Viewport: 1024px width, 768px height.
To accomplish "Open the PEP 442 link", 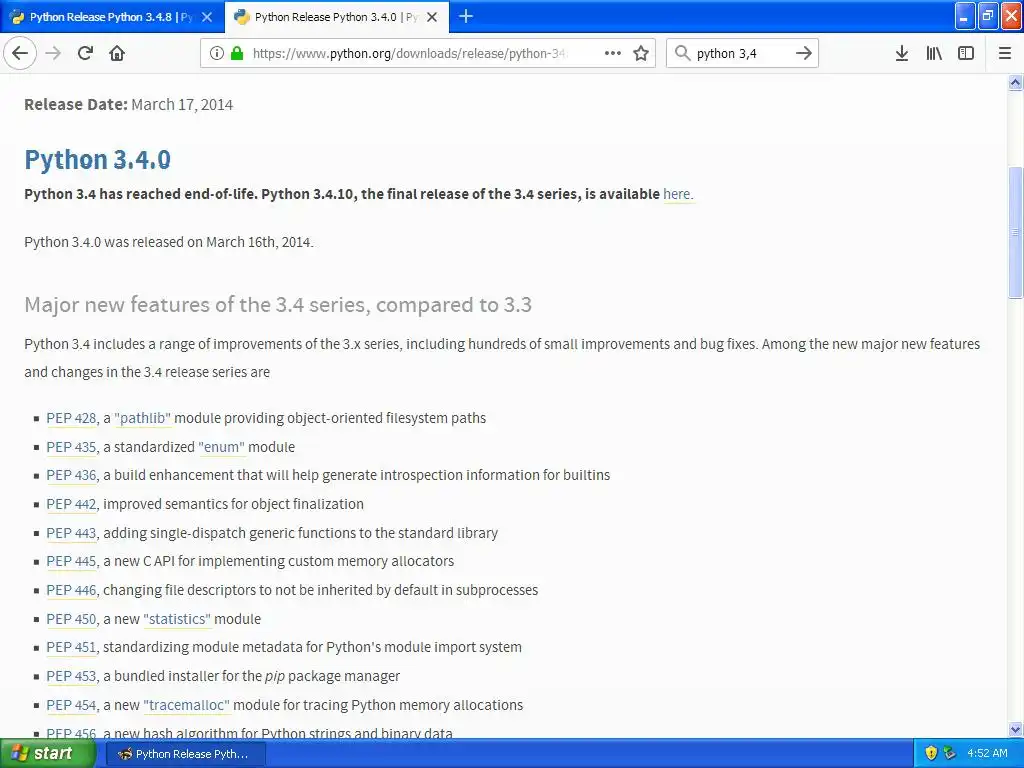I will coord(71,504).
